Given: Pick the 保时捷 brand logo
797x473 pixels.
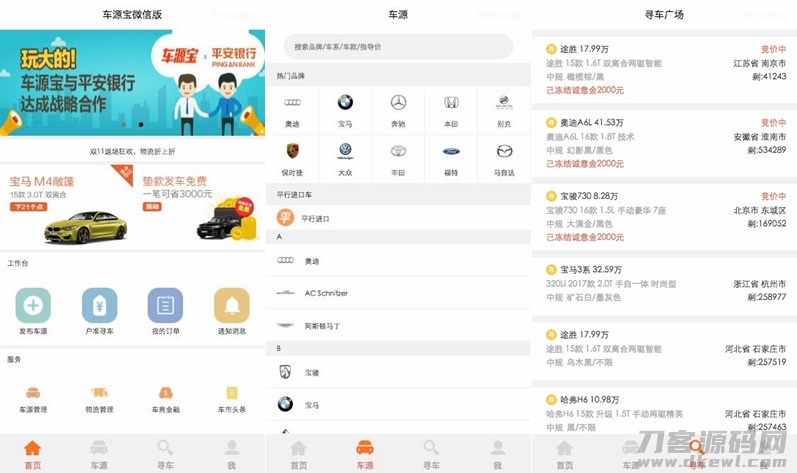Looking at the screenshot, I should (x=292, y=151).
